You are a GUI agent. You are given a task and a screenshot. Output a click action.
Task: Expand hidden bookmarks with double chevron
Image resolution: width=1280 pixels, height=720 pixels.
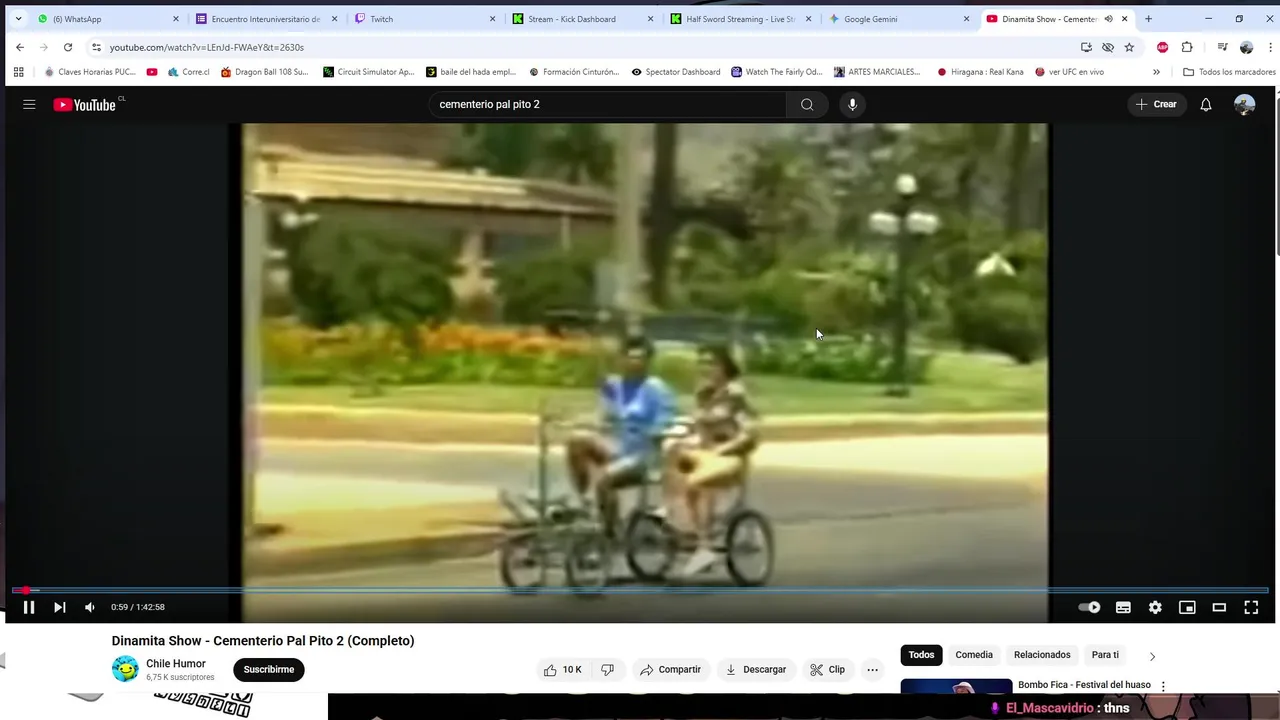click(1156, 72)
